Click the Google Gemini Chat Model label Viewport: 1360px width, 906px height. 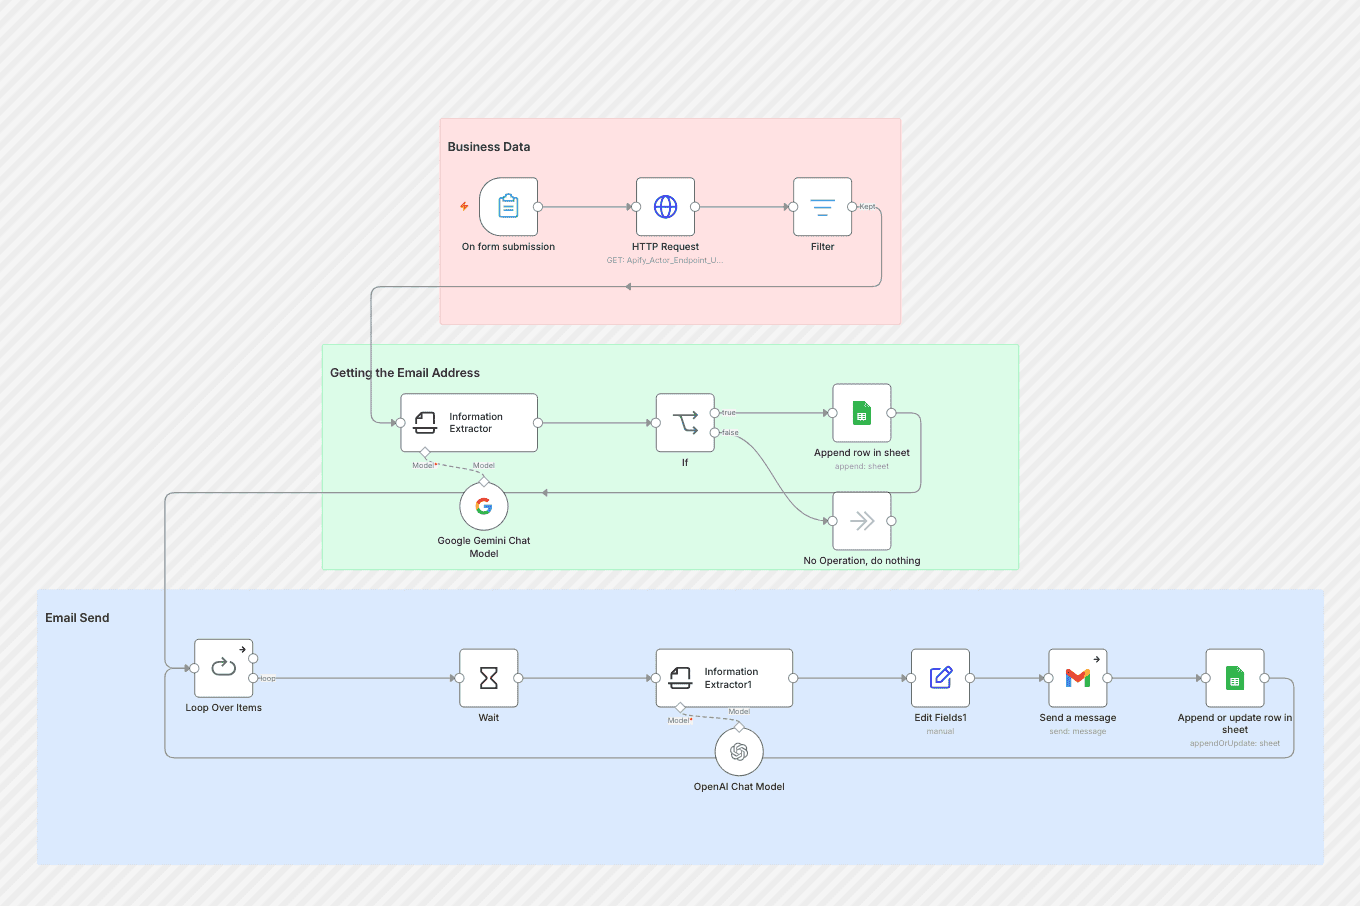(x=484, y=547)
